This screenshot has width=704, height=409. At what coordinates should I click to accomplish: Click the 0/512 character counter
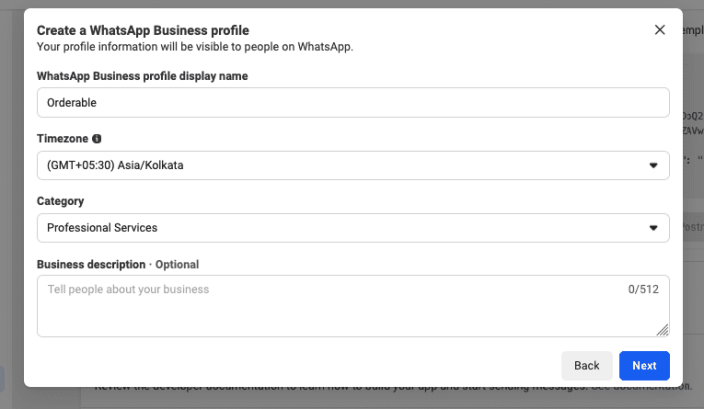click(x=644, y=290)
